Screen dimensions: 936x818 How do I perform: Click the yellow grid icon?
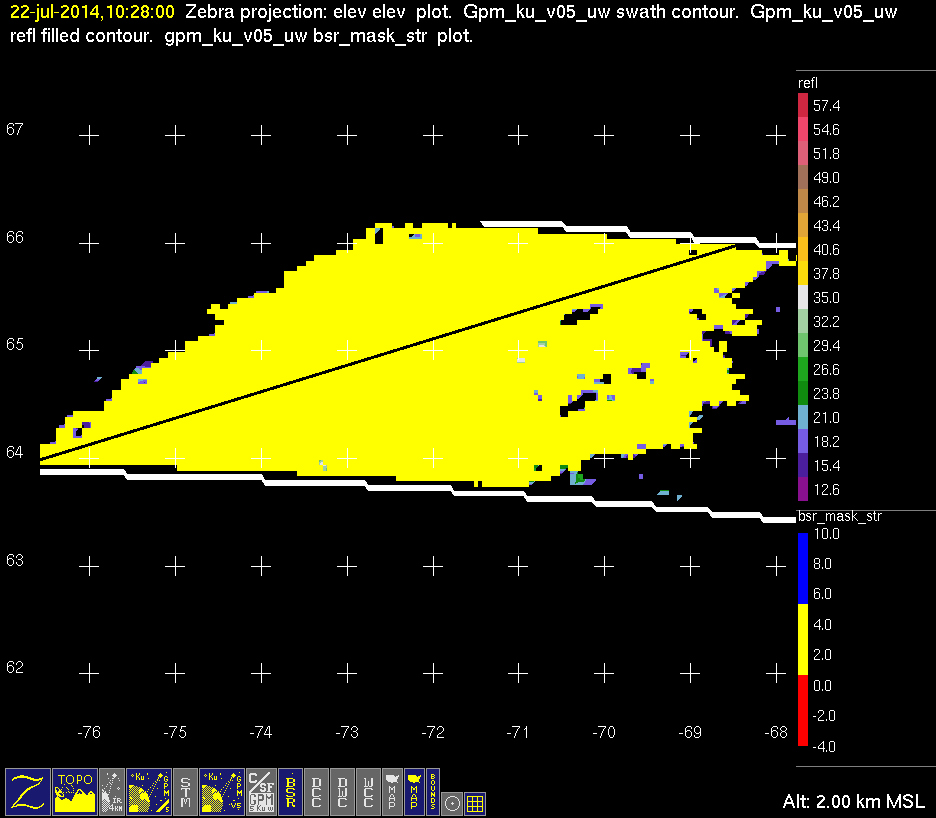click(475, 802)
